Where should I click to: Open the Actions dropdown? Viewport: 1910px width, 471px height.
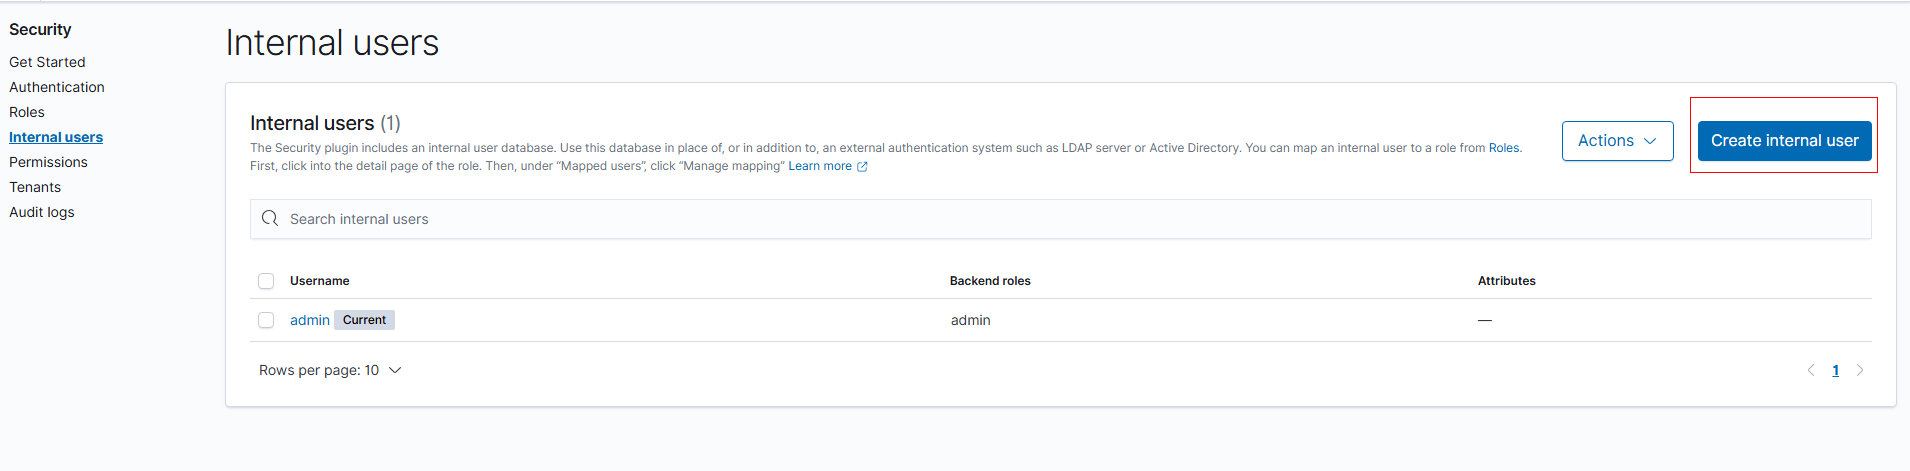tap(1617, 141)
